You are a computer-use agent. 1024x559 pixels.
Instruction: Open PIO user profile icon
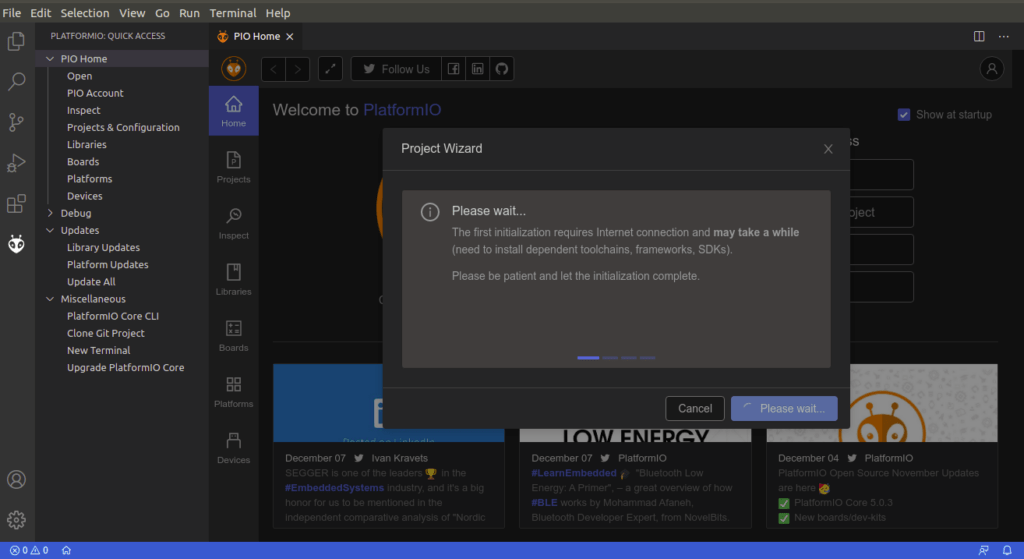point(991,69)
